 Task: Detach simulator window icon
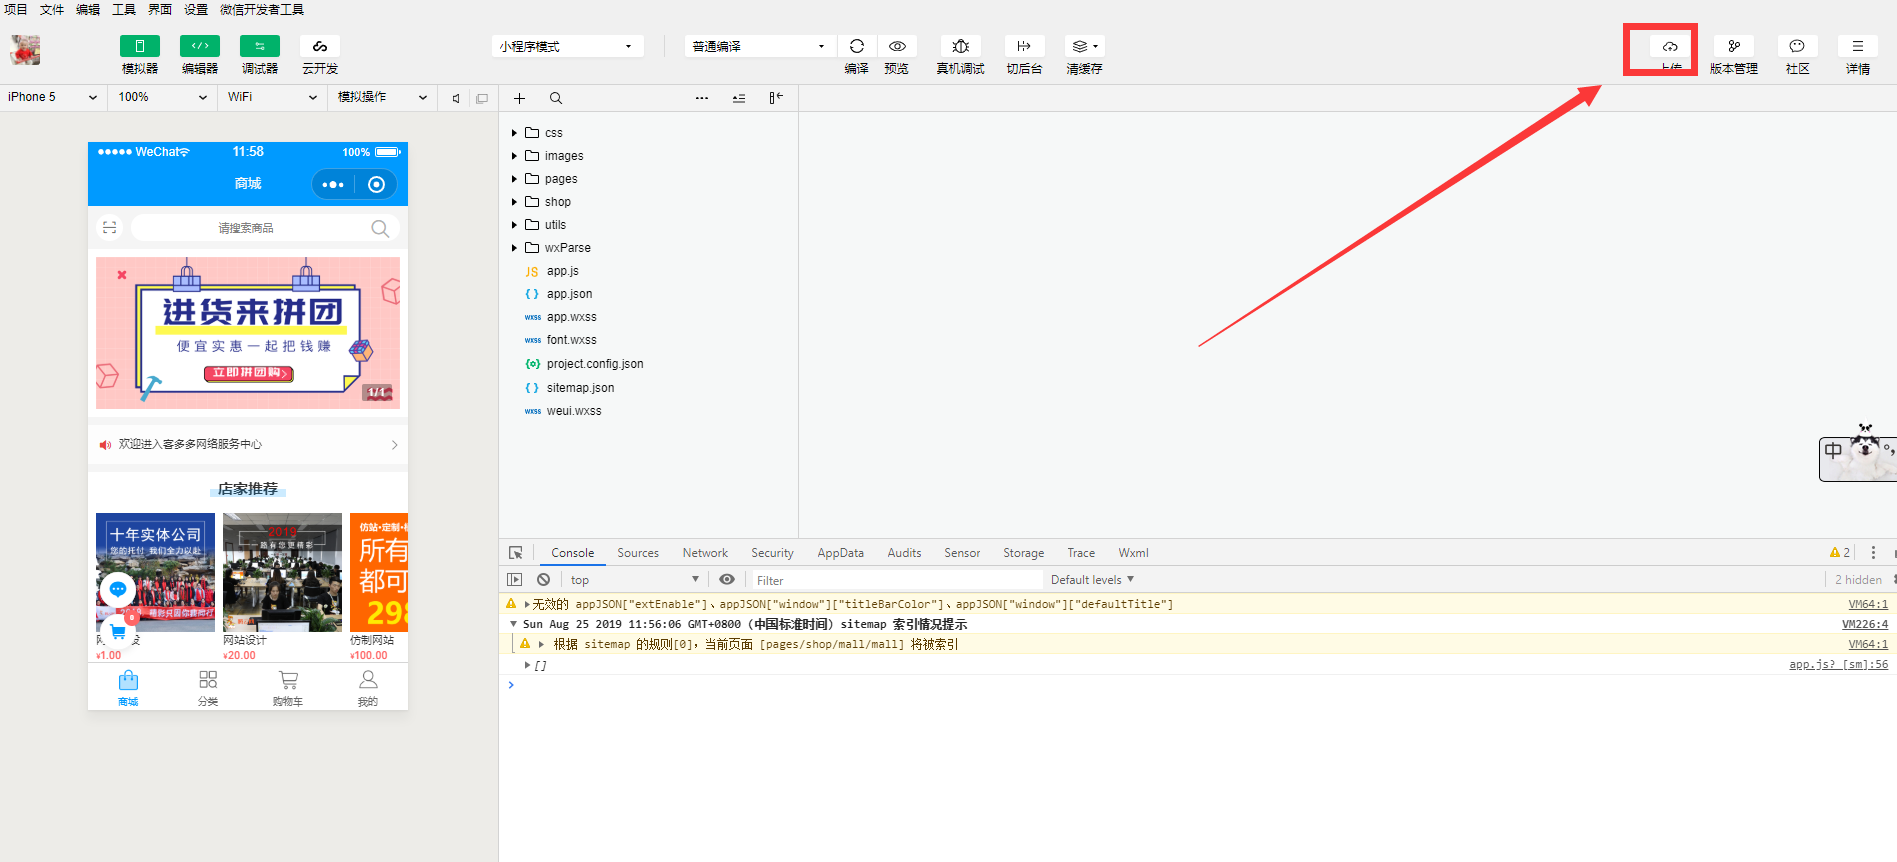coord(482,98)
